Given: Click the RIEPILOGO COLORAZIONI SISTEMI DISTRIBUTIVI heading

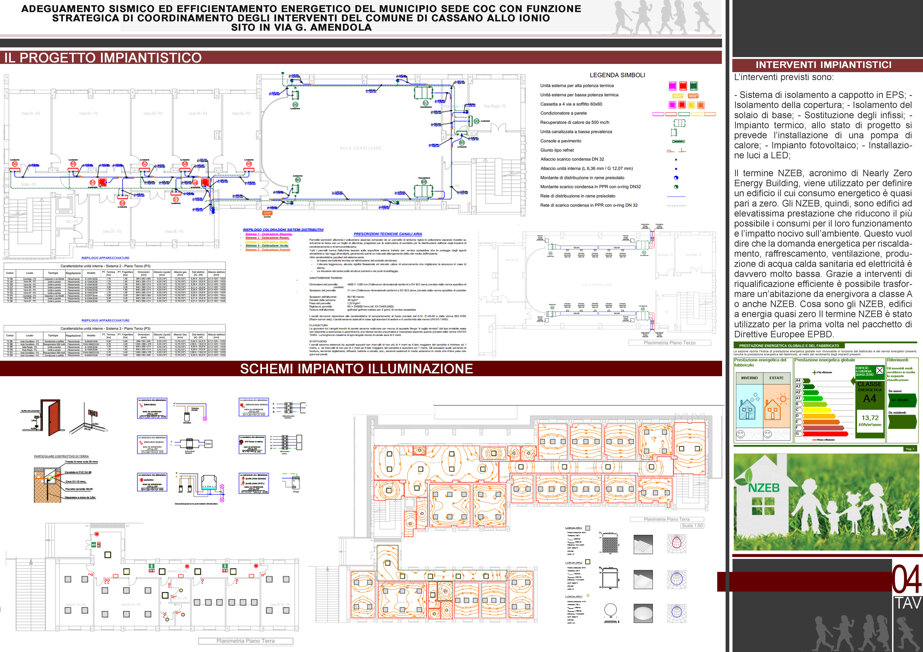Looking at the screenshot, I should click(x=283, y=230).
